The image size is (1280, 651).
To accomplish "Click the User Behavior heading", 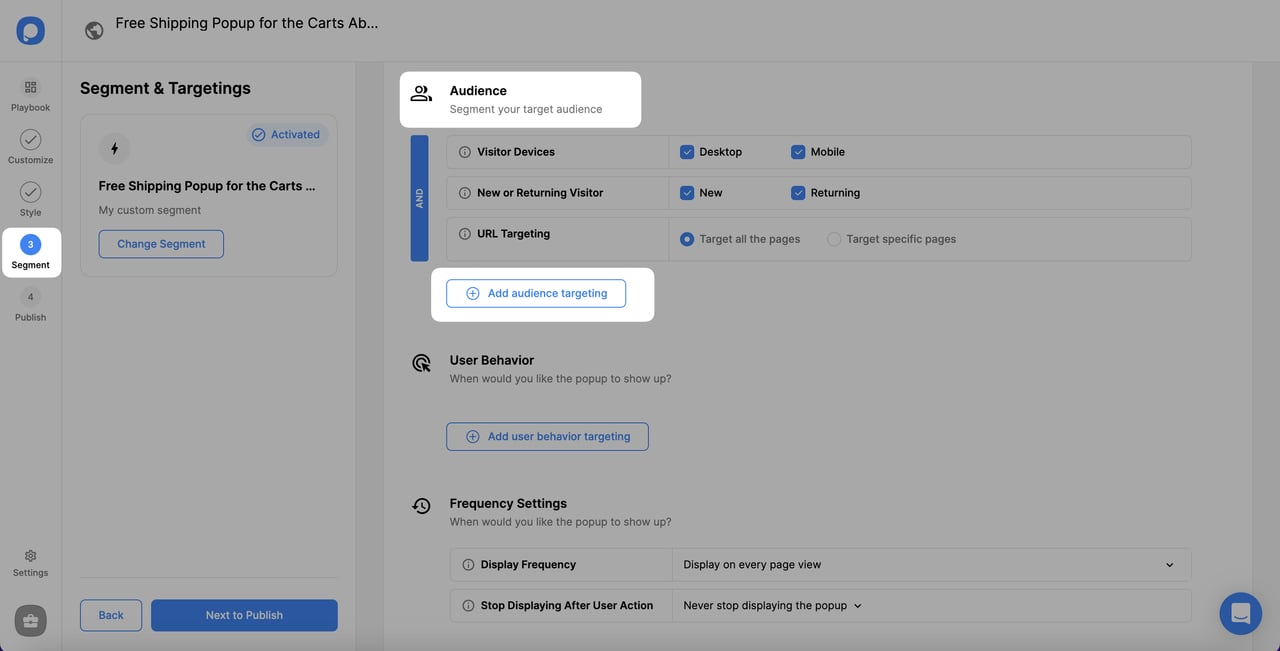I will 492,360.
